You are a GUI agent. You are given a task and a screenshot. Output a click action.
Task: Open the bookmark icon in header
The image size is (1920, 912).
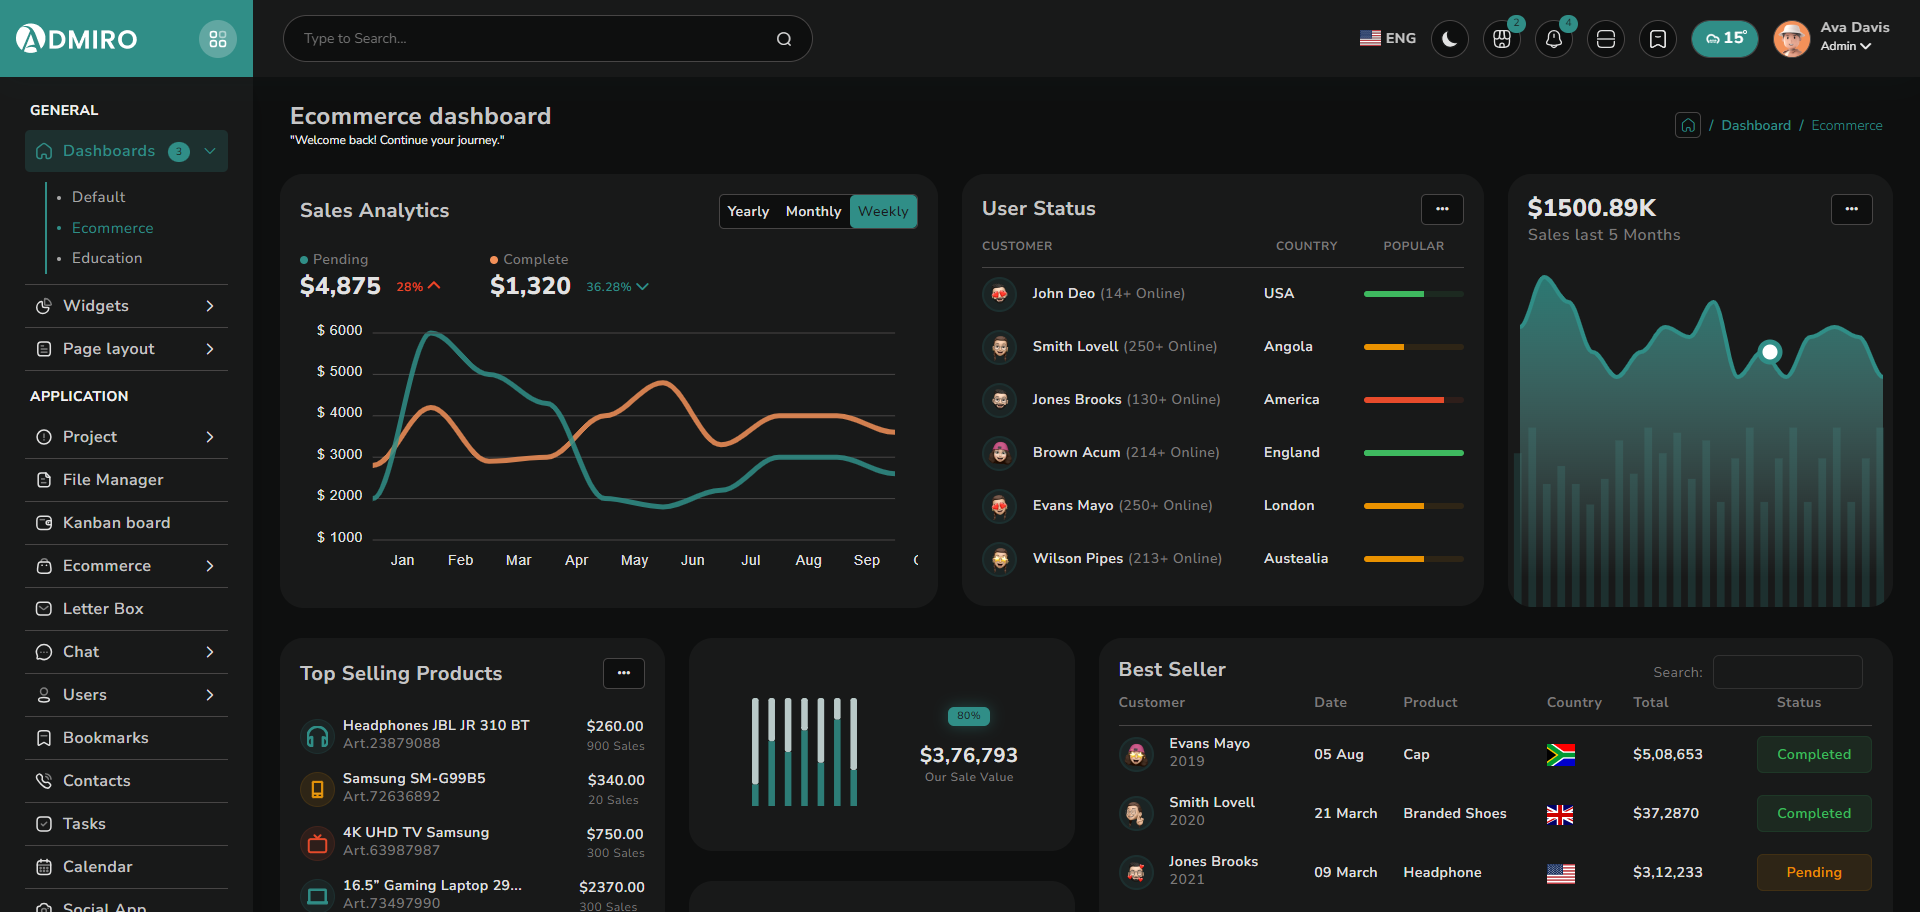point(1657,39)
